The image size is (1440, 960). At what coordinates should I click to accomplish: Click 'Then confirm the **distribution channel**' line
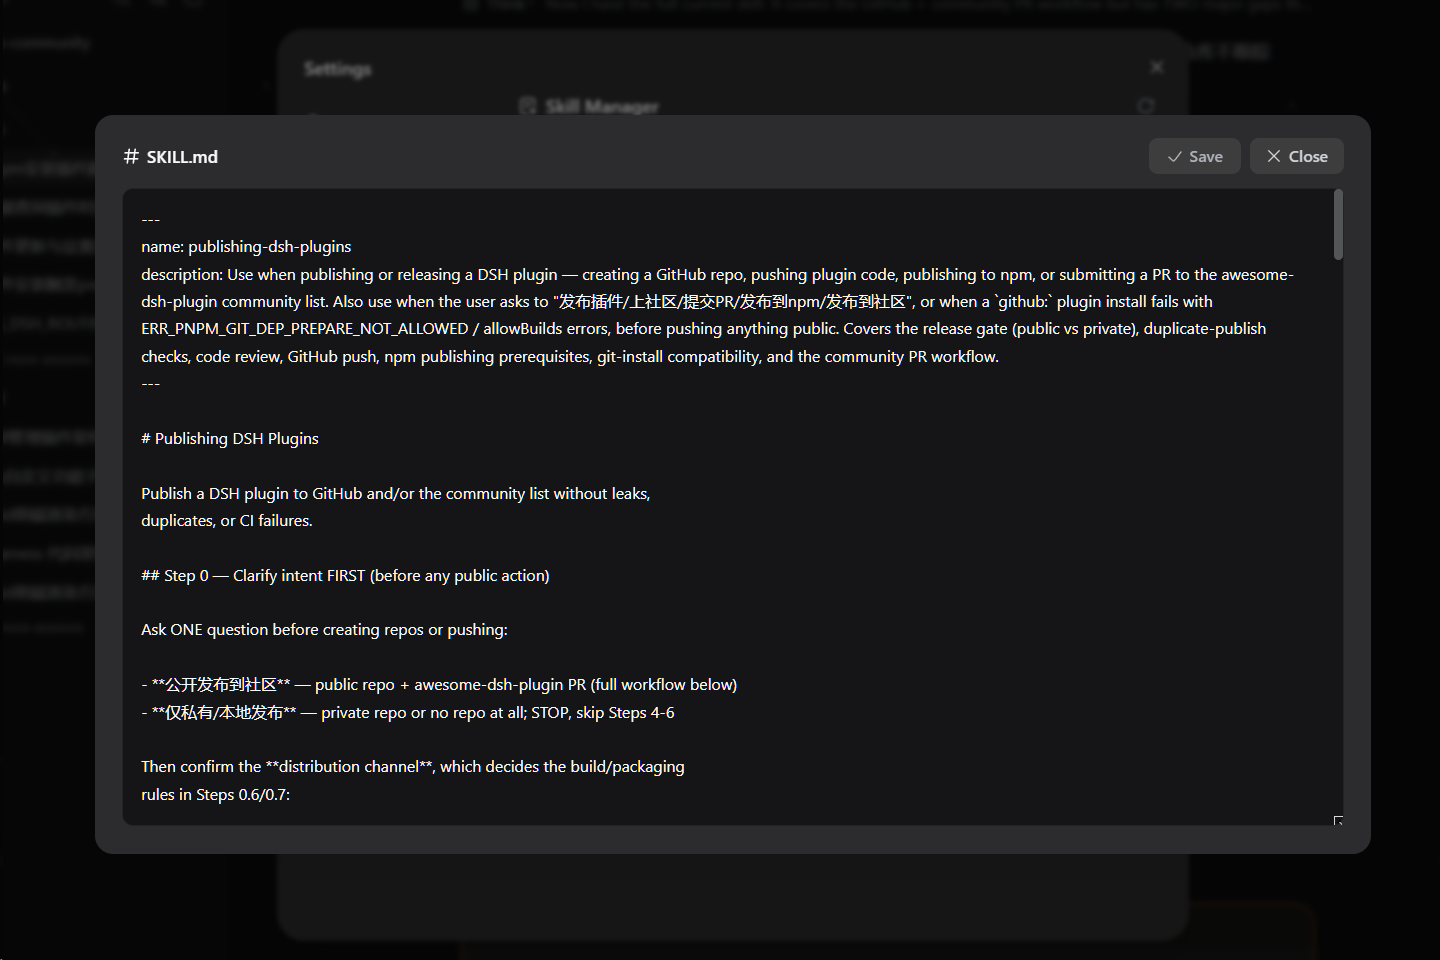(413, 766)
